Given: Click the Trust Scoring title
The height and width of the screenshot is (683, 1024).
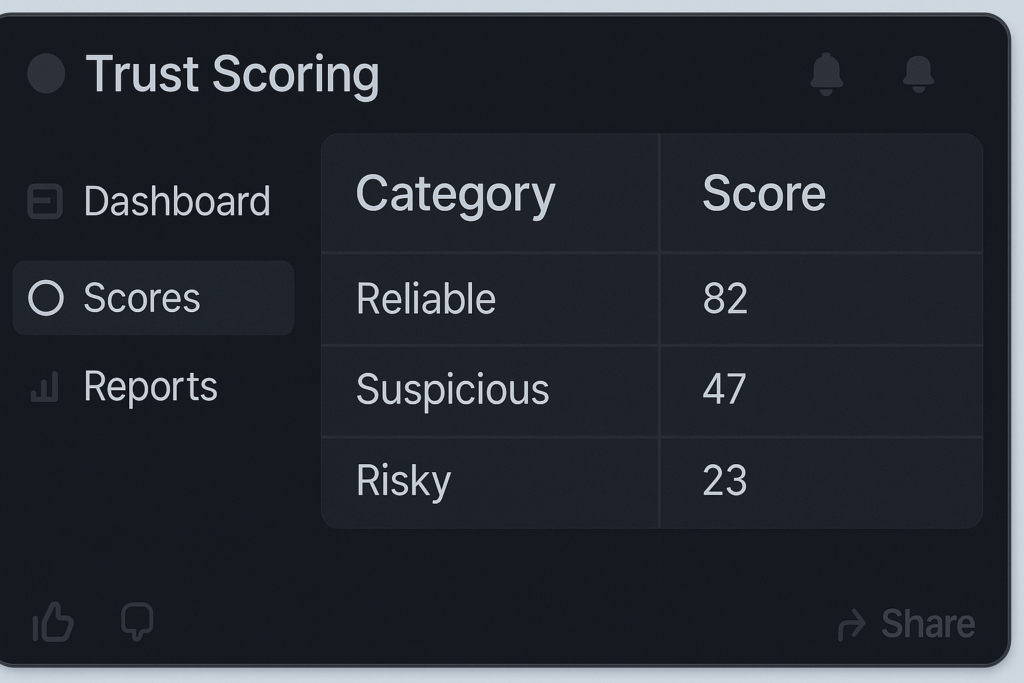Looking at the screenshot, I should [232, 75].
